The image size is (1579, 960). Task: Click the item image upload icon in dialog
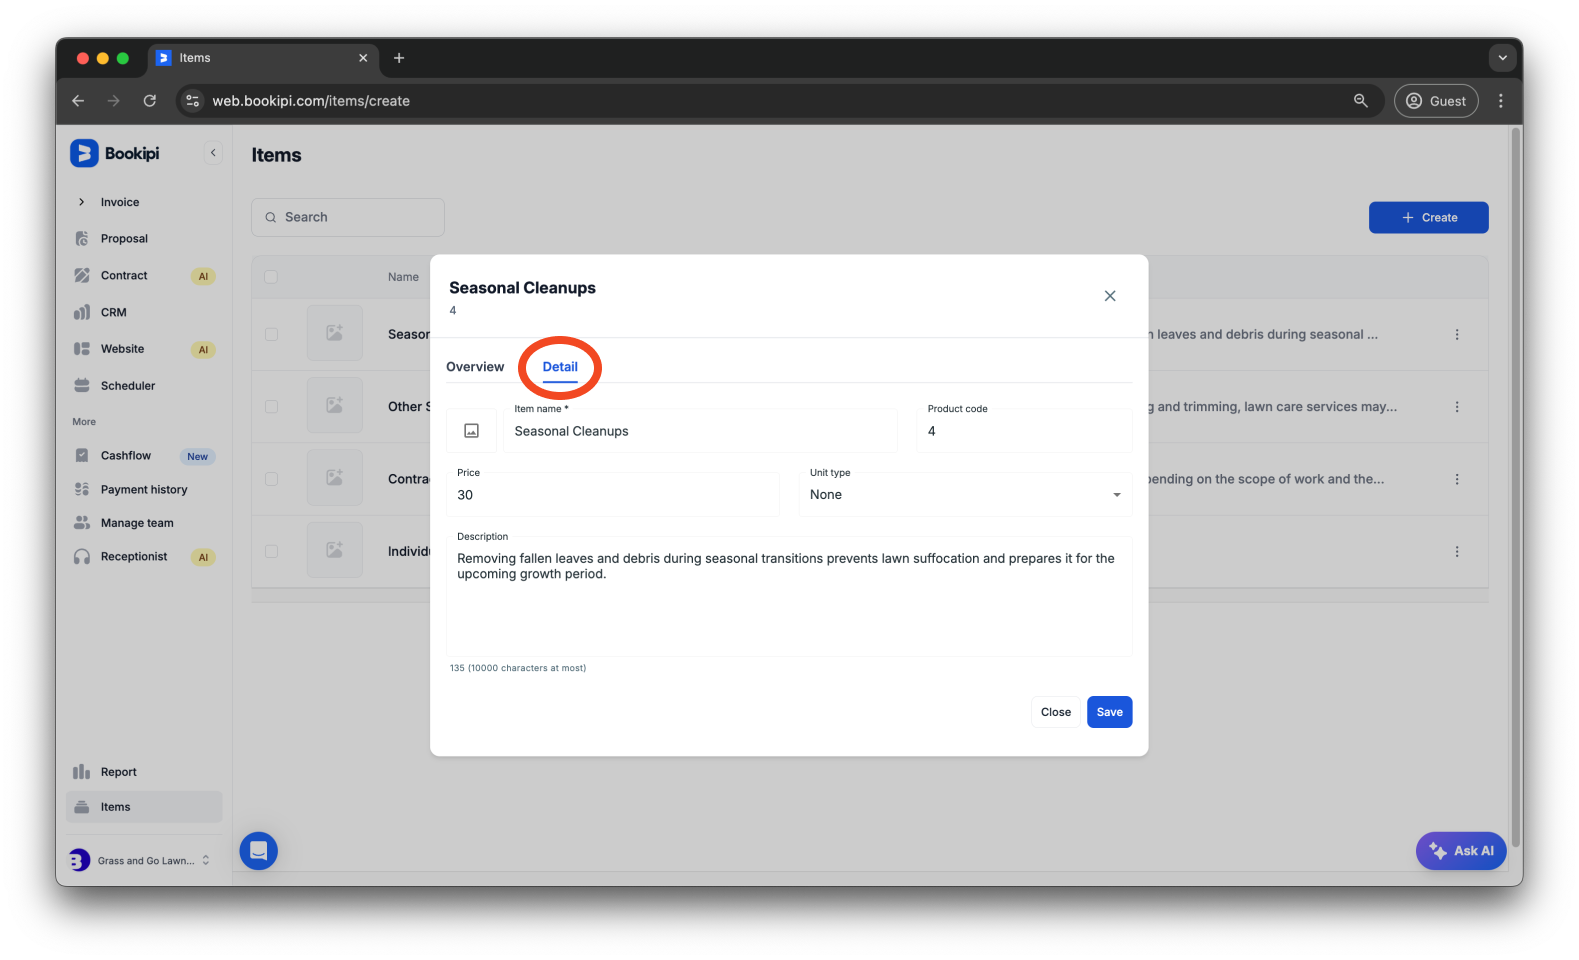(472, 431)
